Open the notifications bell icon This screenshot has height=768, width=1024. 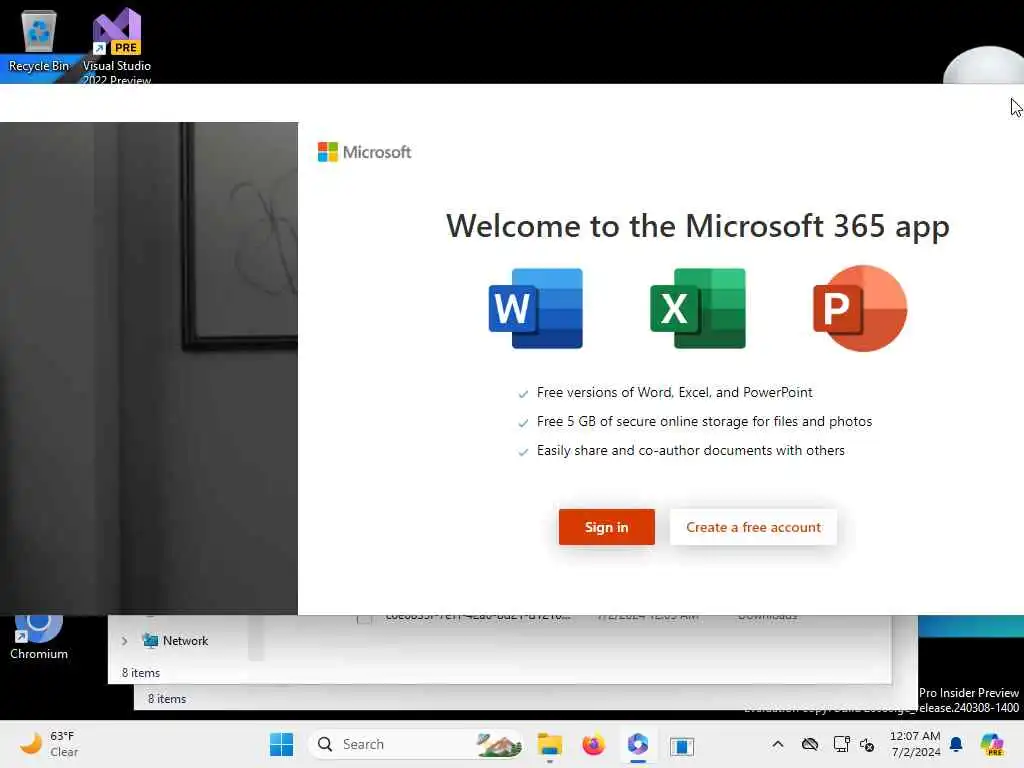tap(956, 744)
